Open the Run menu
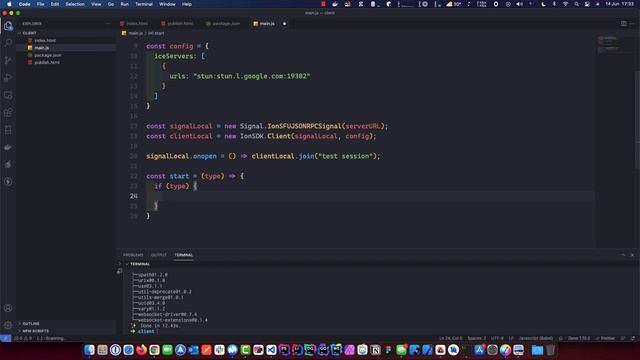Viewport: 640px width, 360px height. pyautogui.click(x=124, y=4)
